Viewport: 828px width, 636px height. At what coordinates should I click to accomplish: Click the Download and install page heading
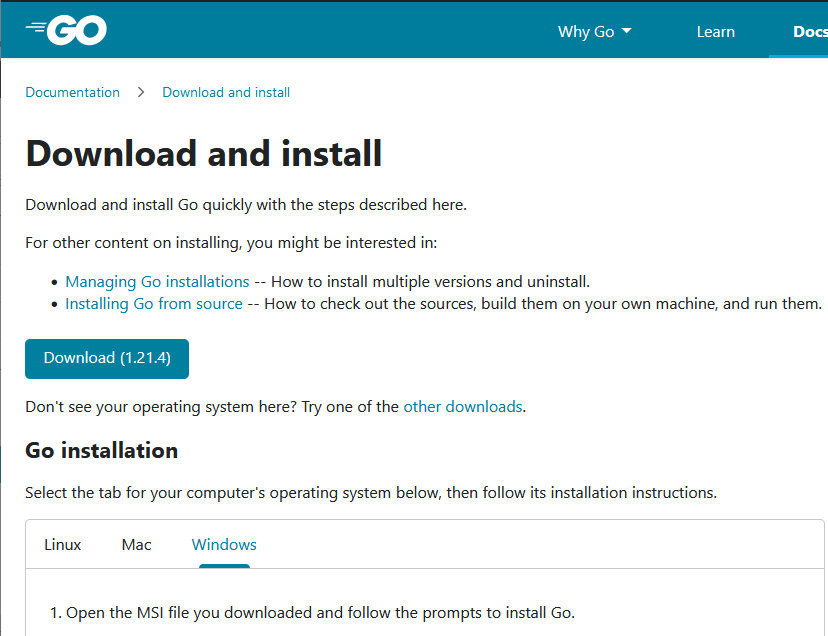tap(203, 154)
